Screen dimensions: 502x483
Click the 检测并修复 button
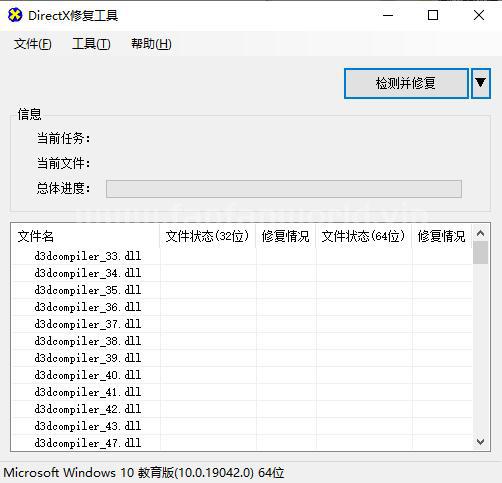[x=406, y=83]
